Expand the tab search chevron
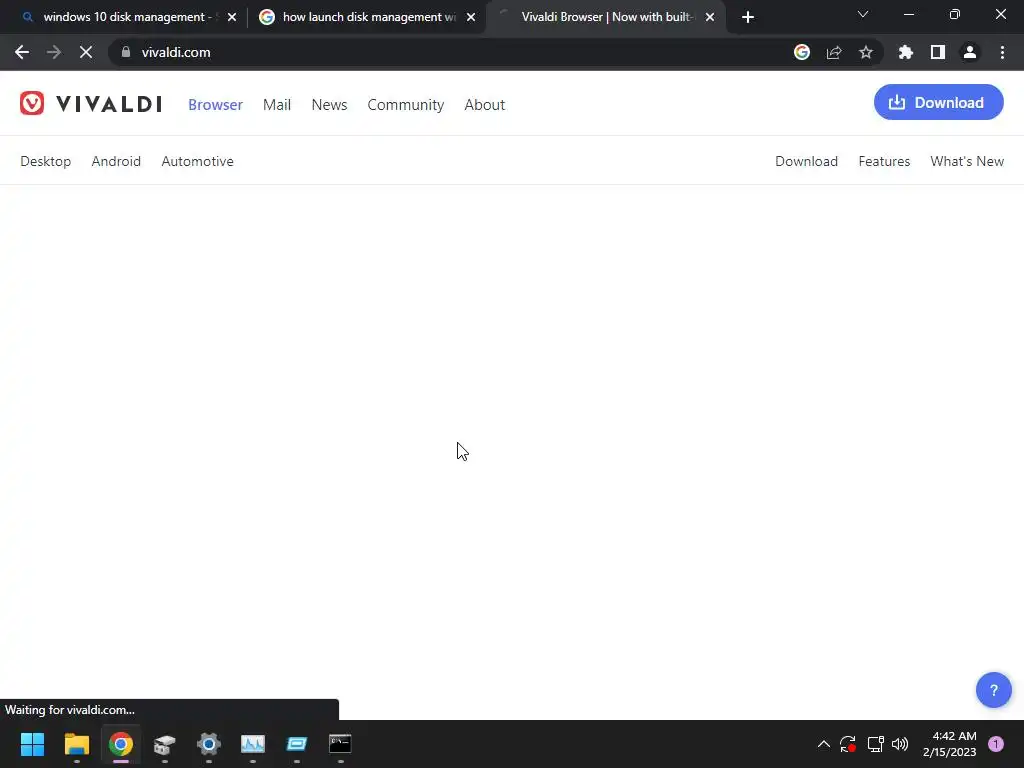Screen dimensions: 1024x768 point(863,14)
